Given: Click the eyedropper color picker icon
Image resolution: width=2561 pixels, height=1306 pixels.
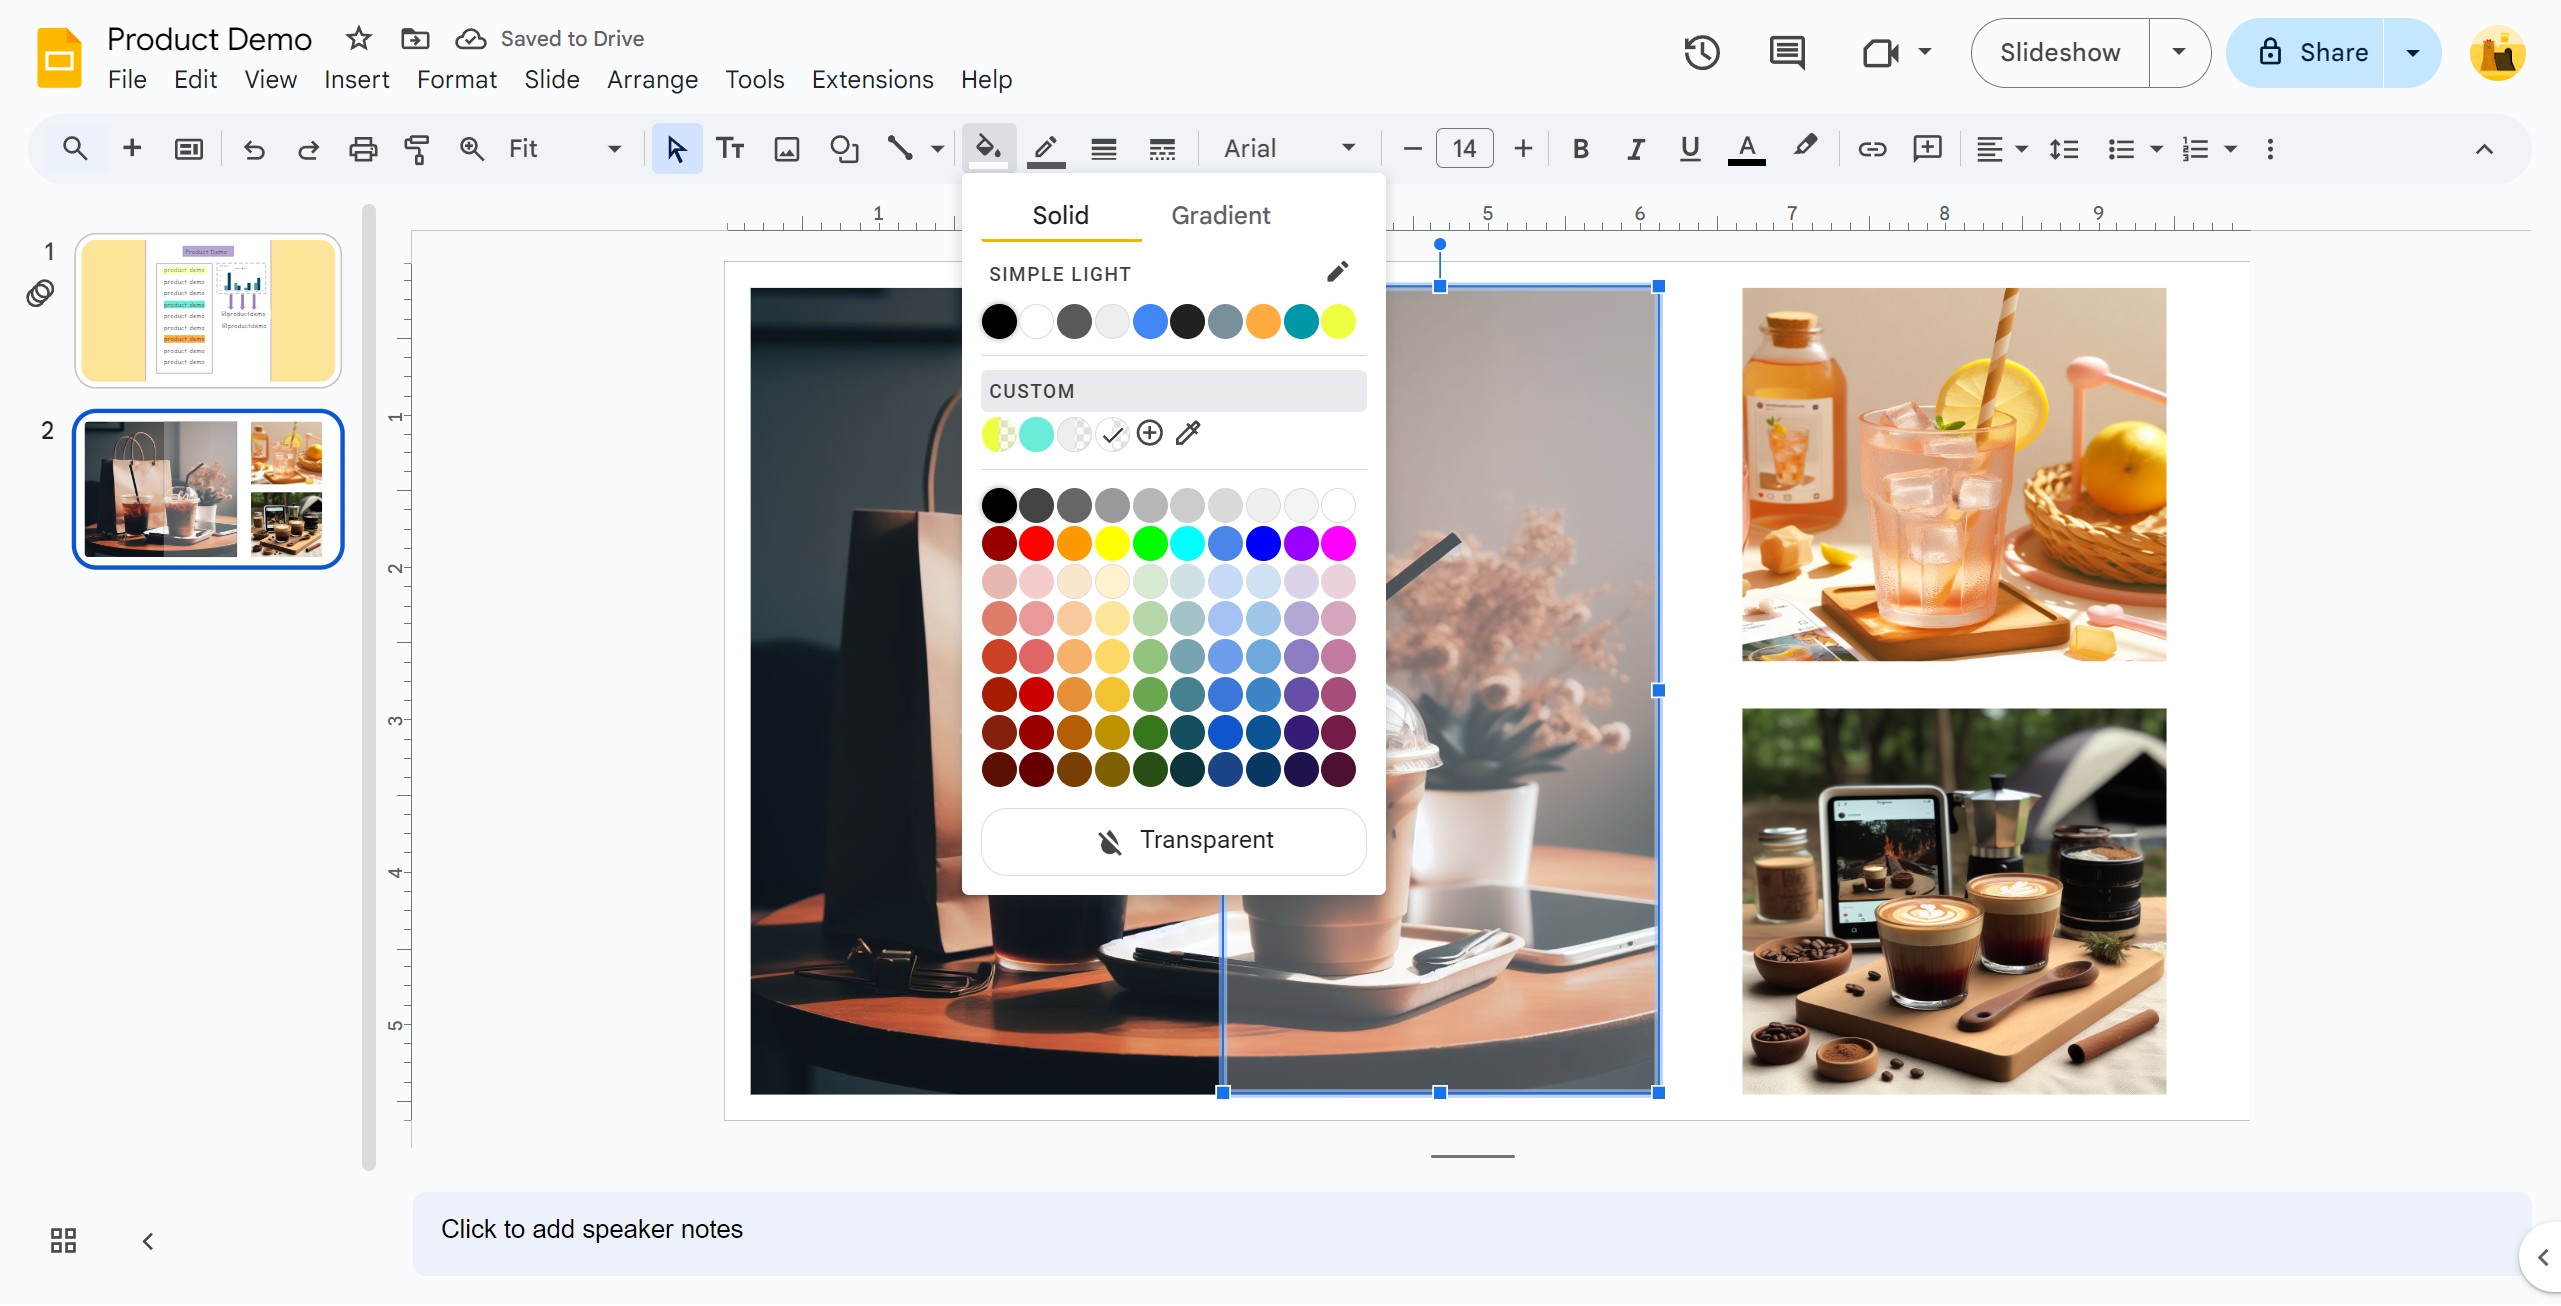Looking at the screenshot, I should coord(1188,433).
